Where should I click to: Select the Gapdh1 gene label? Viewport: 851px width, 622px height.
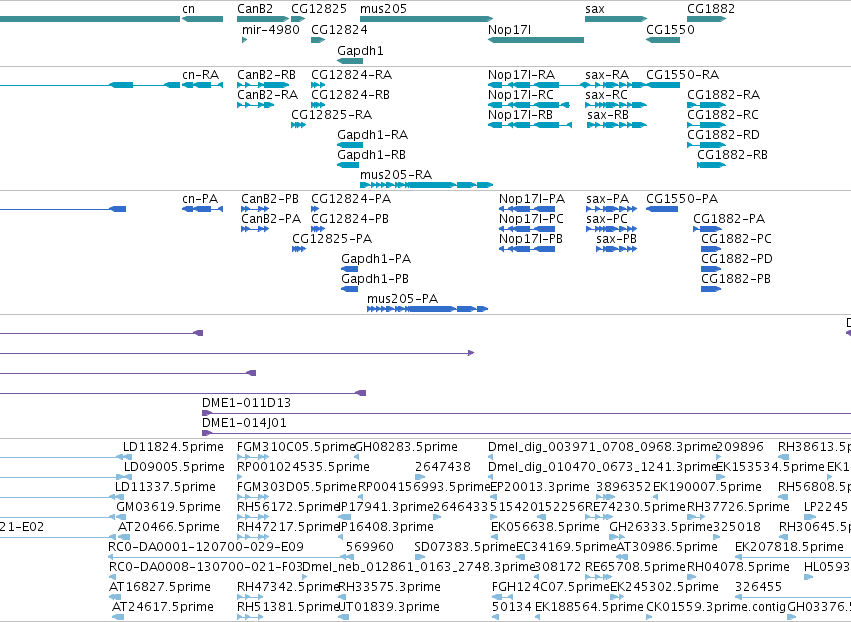(360, 50)
